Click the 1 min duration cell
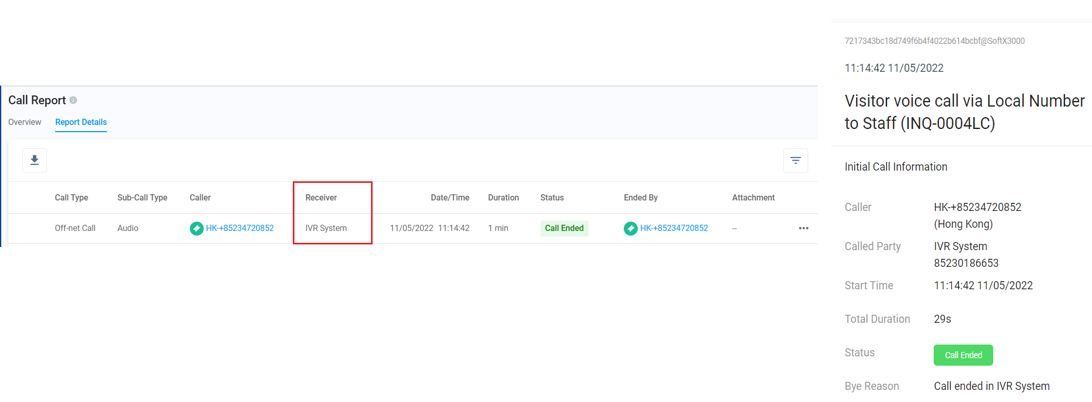The height and width of the screenshot is (402, 1092). (x=498, y=229)
